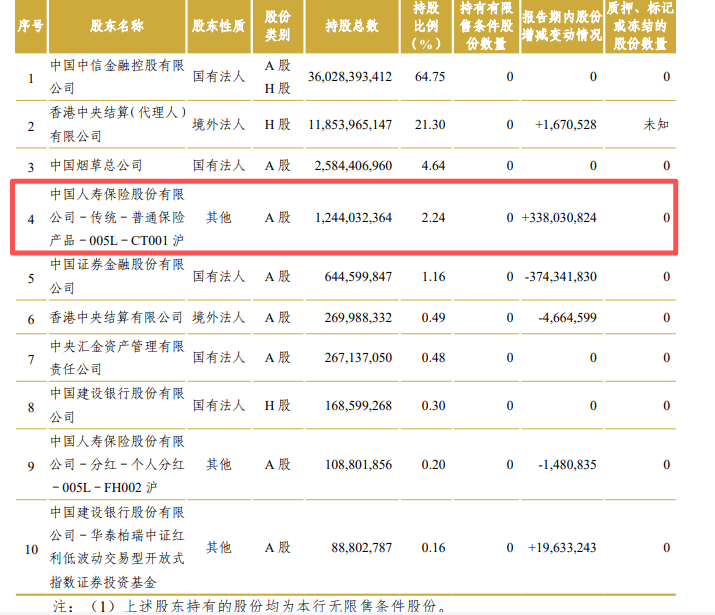The height and width of the screenshot is (615, 715).
Task: Click the value 269,988,332
Action: (x=358, y=317)
